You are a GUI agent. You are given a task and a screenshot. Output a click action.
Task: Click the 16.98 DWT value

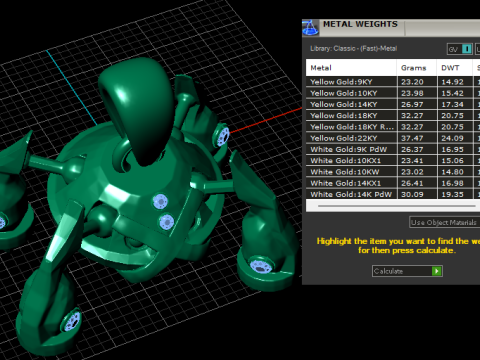(x=452, y=183)
